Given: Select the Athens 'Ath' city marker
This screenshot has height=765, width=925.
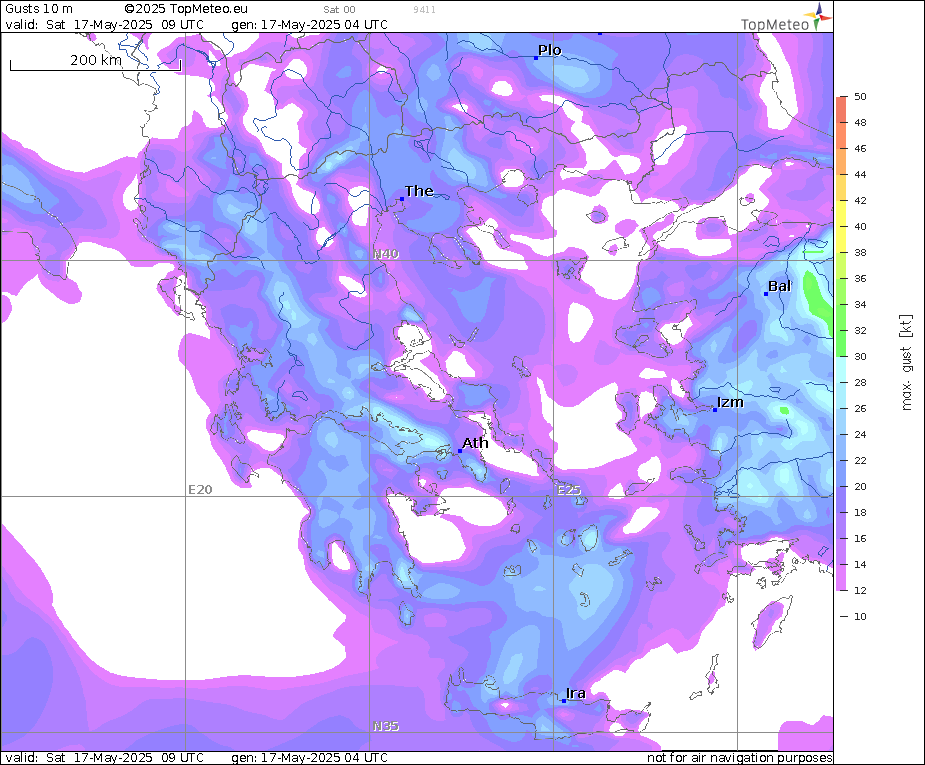Looking at the screenshot, I should pyautogui.click(x=460, y=451).
